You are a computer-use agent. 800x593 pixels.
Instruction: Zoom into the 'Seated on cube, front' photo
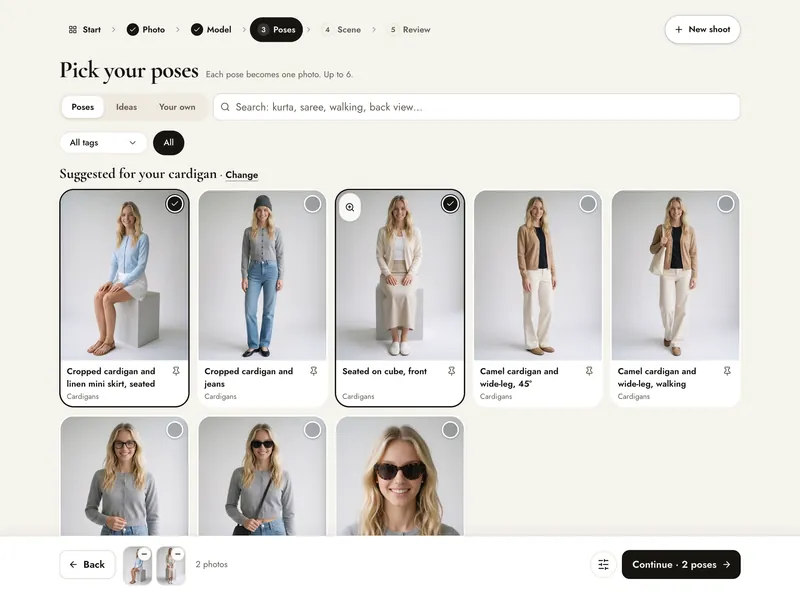pos(350,207)
